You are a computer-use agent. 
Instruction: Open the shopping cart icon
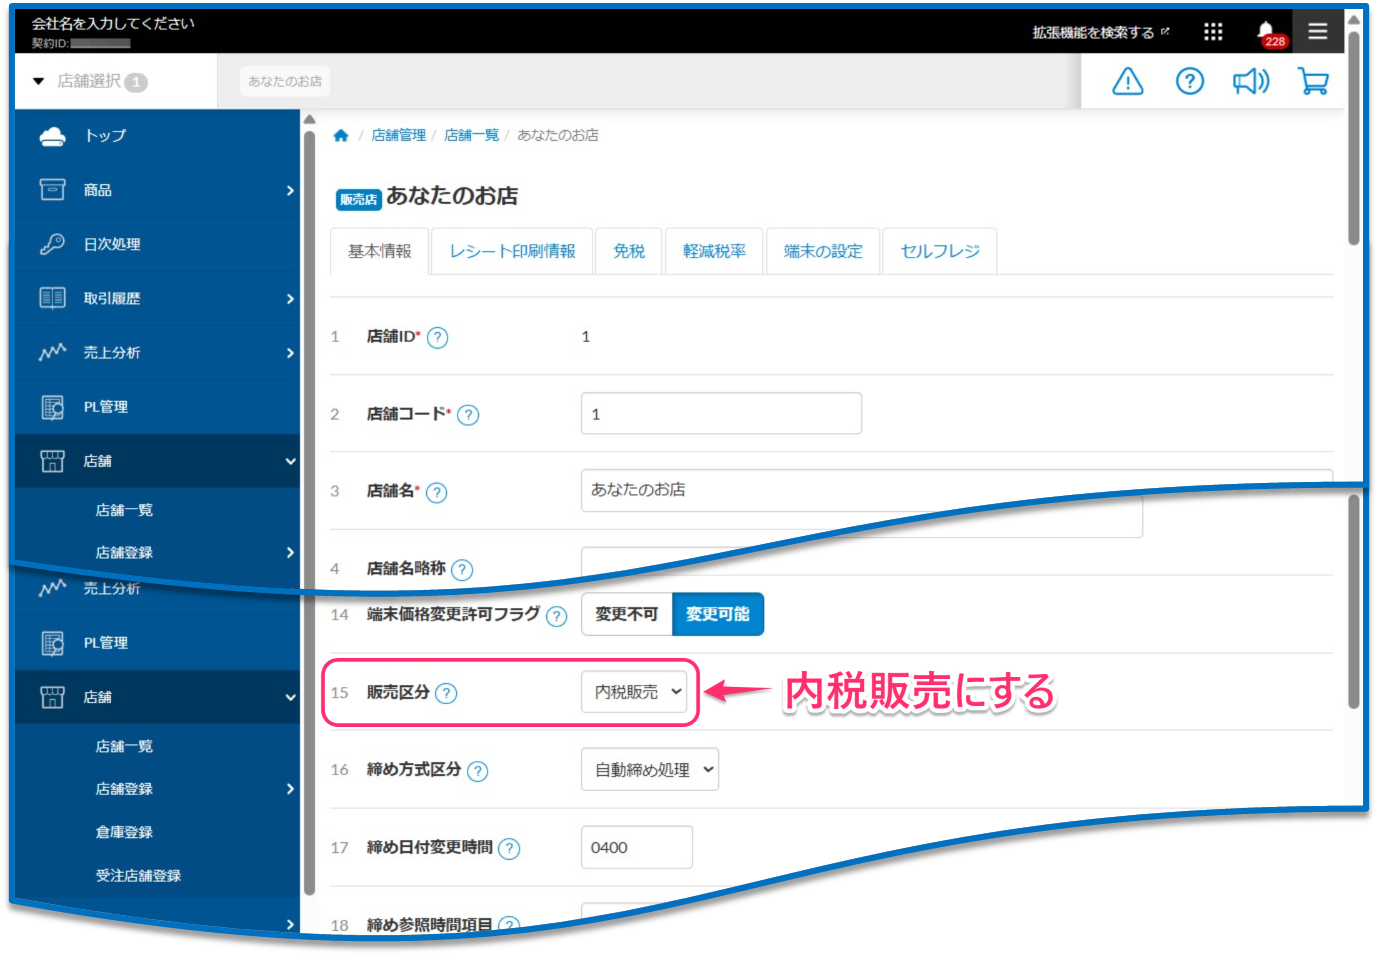pyautogui.click(x=1312, y=81)
